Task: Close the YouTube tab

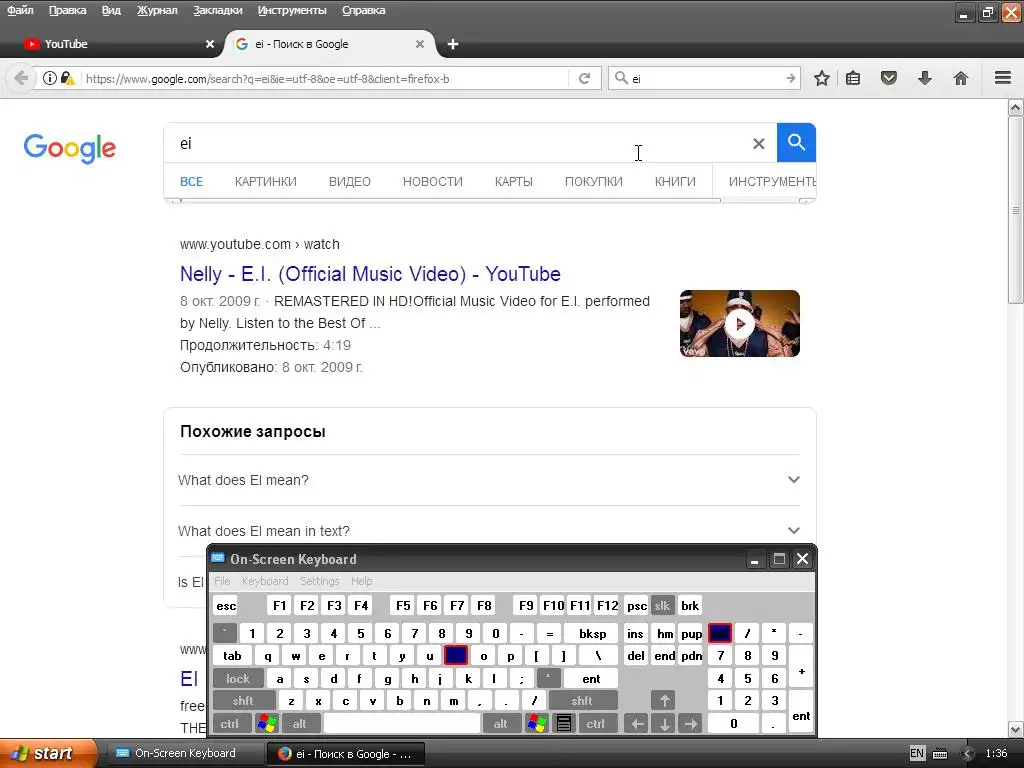Action: (210, 44)
